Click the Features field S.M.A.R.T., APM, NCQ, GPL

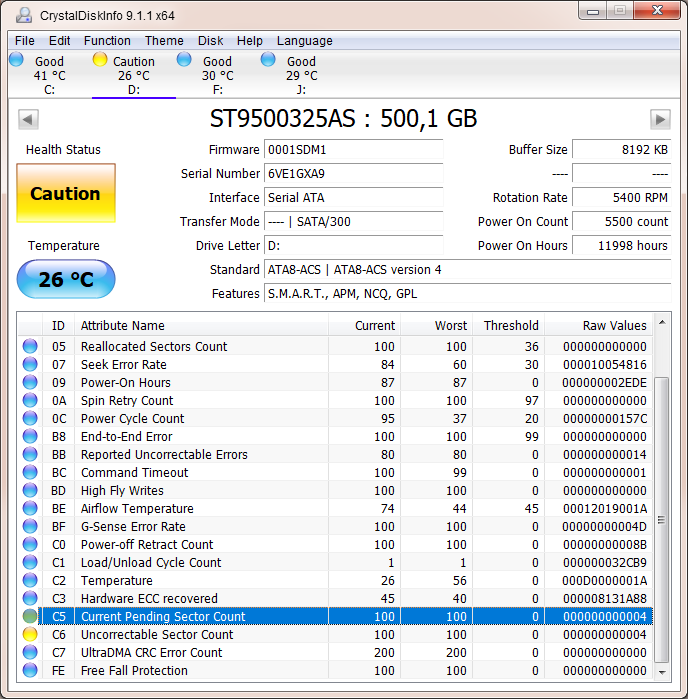468,294
